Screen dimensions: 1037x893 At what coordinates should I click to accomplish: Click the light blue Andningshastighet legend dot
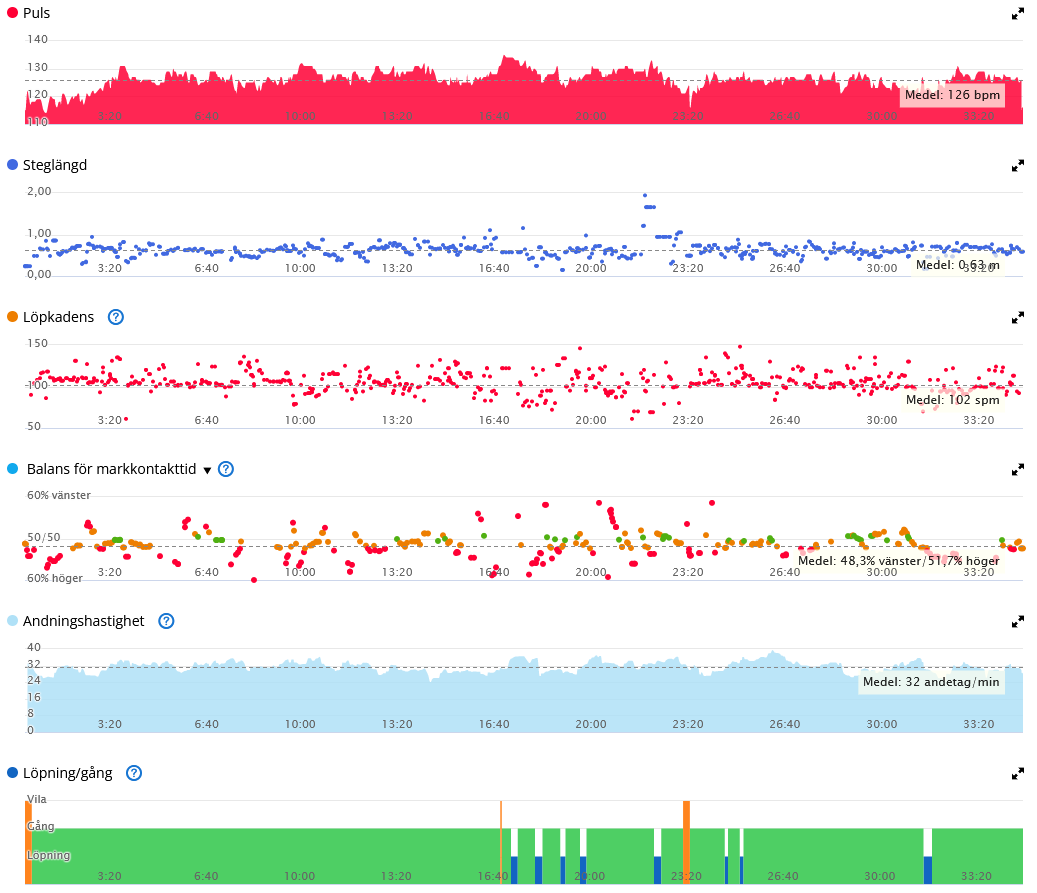click(x=13, y=621)
